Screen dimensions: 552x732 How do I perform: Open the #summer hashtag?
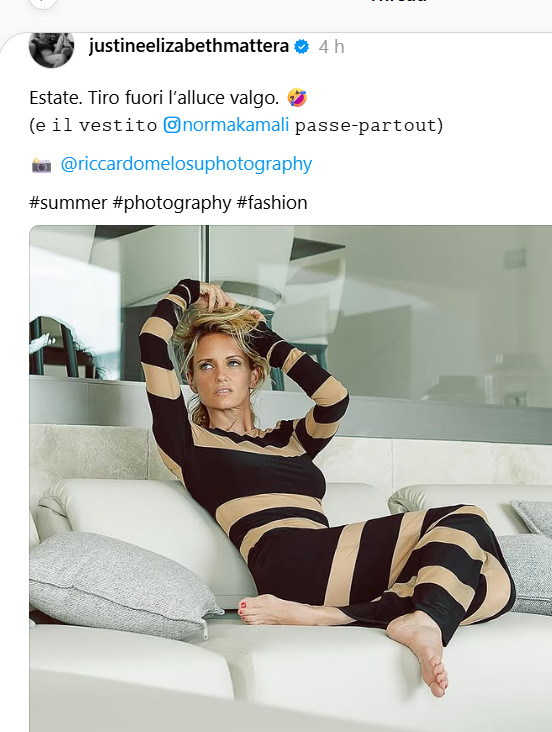tap(68, 203)
